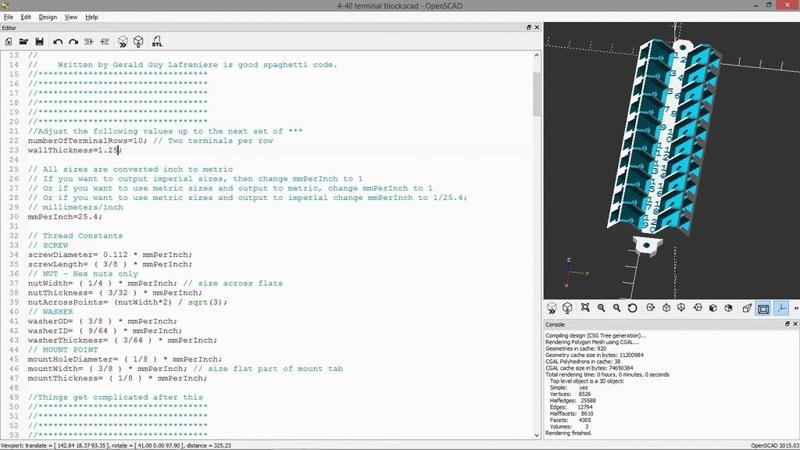Click the 'mmPerInch=25.4;' line
Image resolution: width=800 pixels, height=450 pixels.
(x=65, y=217)
